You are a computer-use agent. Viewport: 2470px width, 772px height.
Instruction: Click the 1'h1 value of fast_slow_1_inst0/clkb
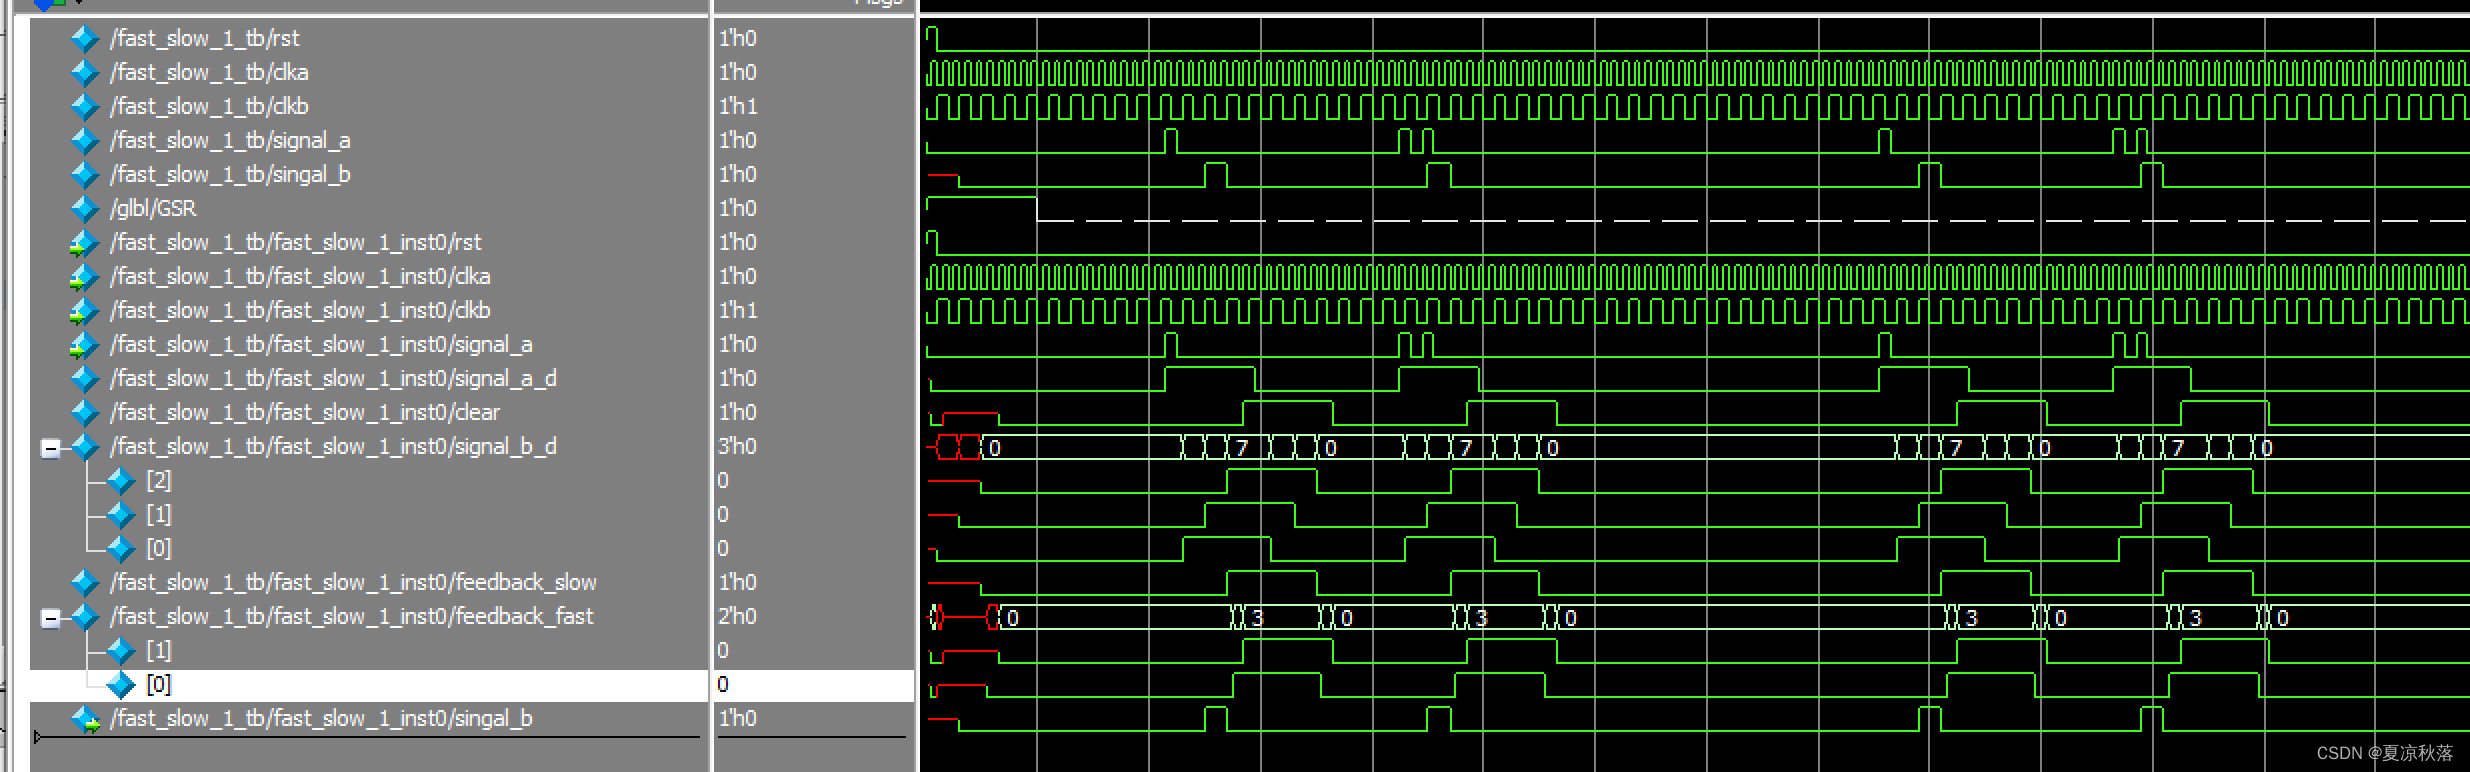point(738,310)
